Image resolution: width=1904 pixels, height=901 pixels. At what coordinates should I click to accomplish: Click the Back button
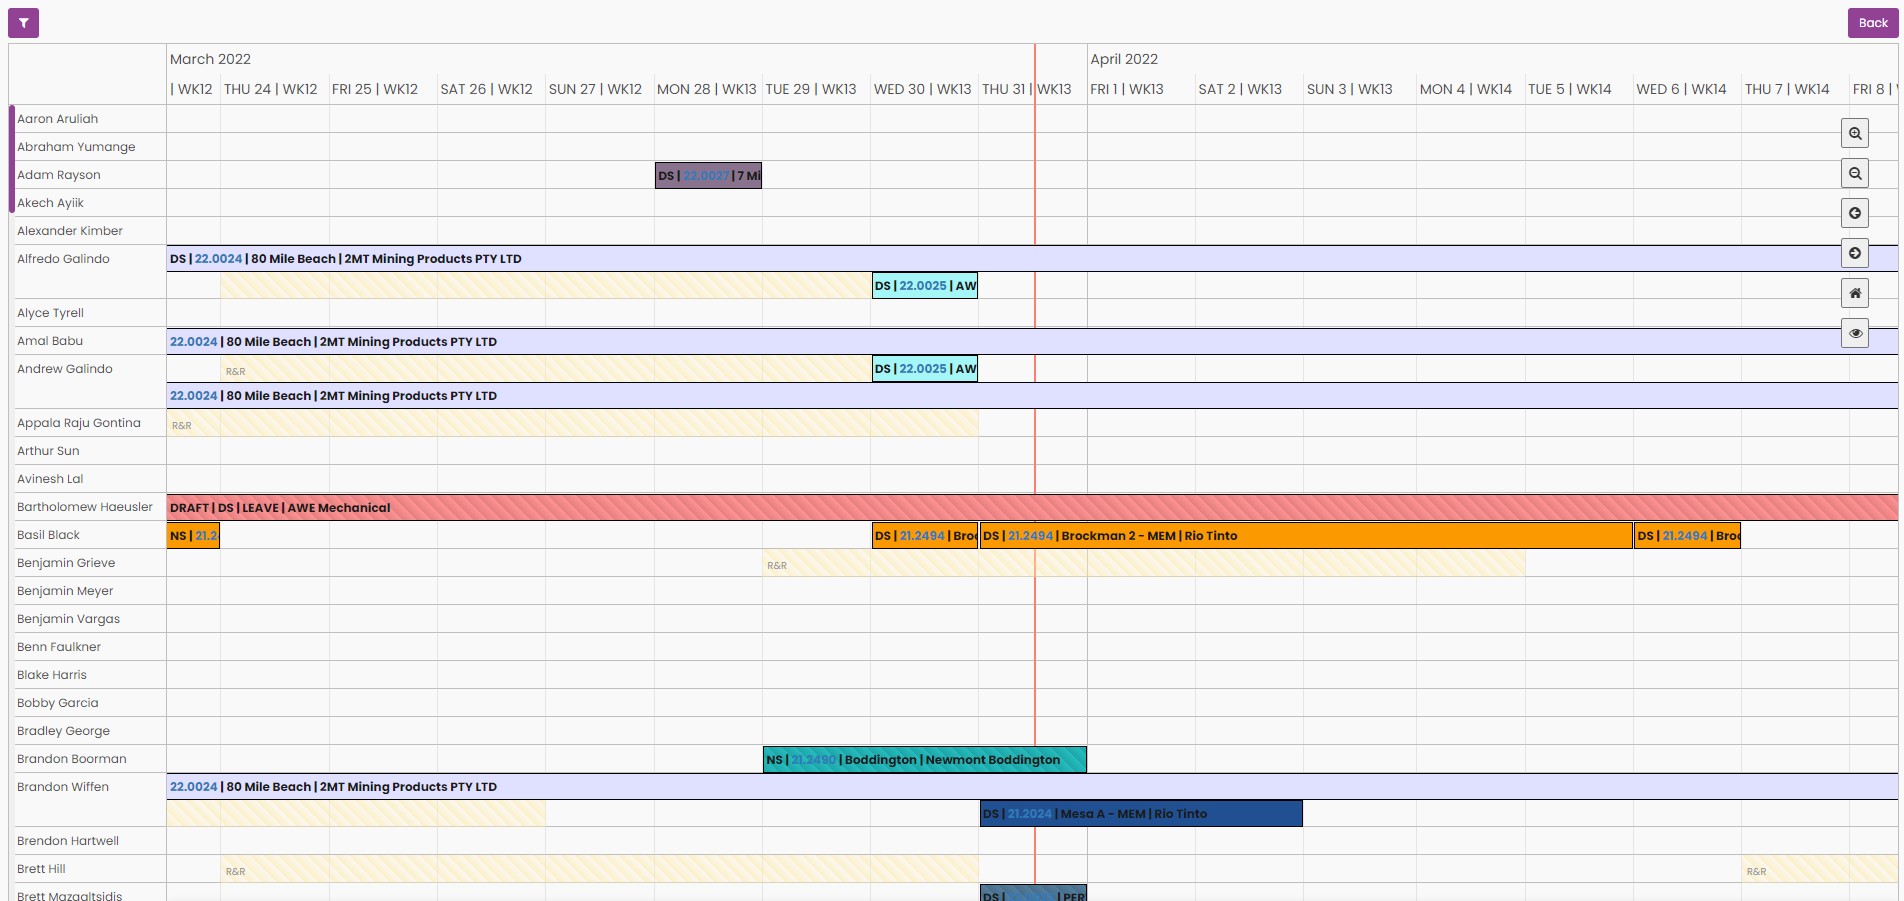1872,23
